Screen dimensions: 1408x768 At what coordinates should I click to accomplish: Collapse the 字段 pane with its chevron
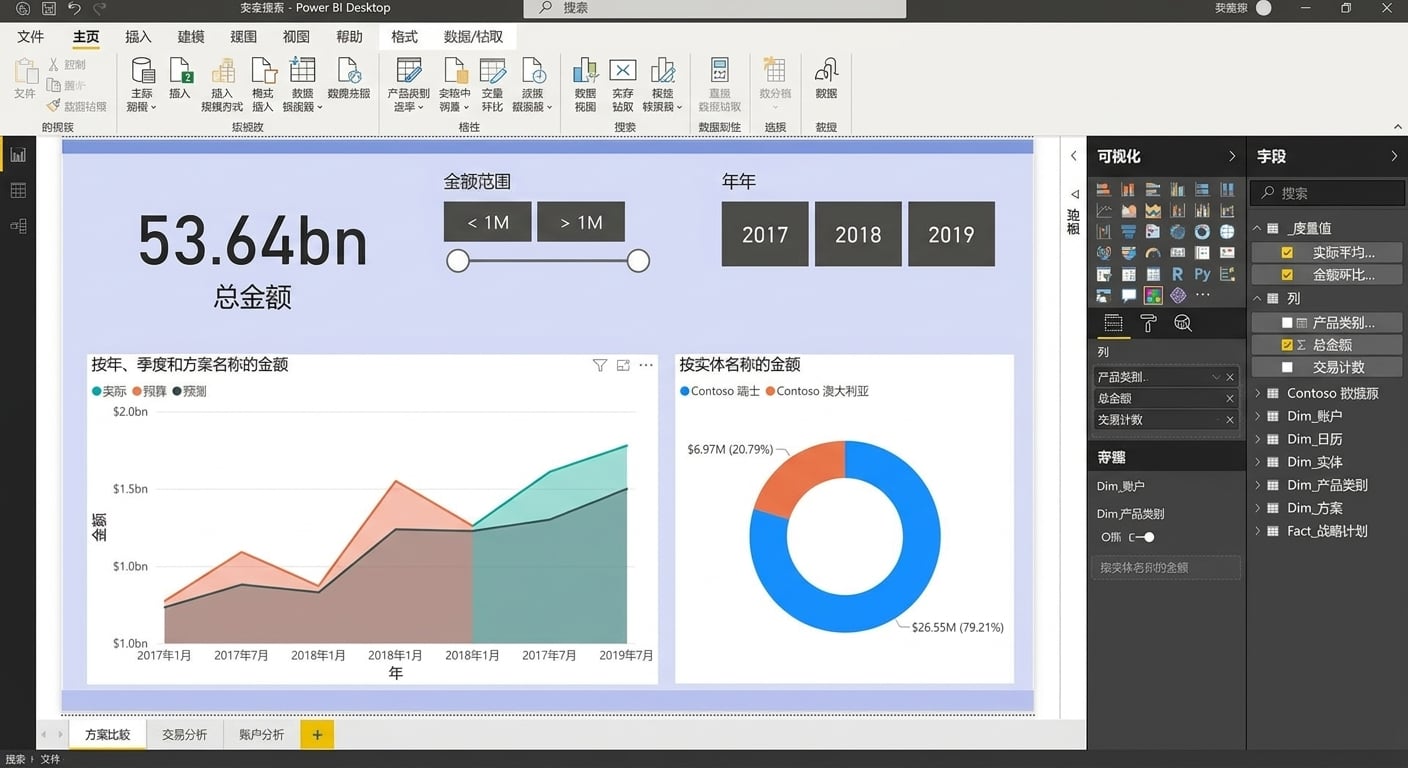click(x=1394, y=156)
